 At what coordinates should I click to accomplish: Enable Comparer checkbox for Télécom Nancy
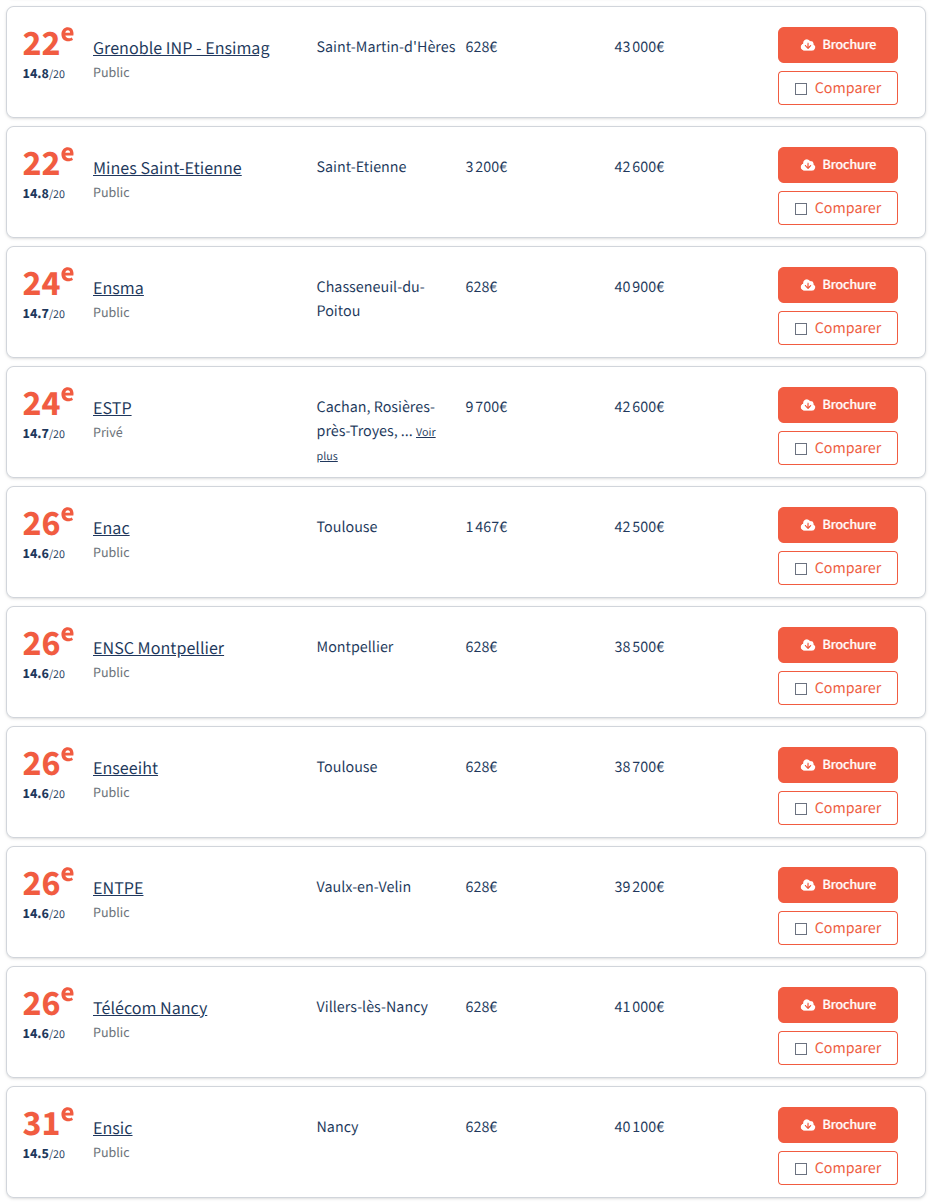pyautogui.click(x=801, y=1049)
